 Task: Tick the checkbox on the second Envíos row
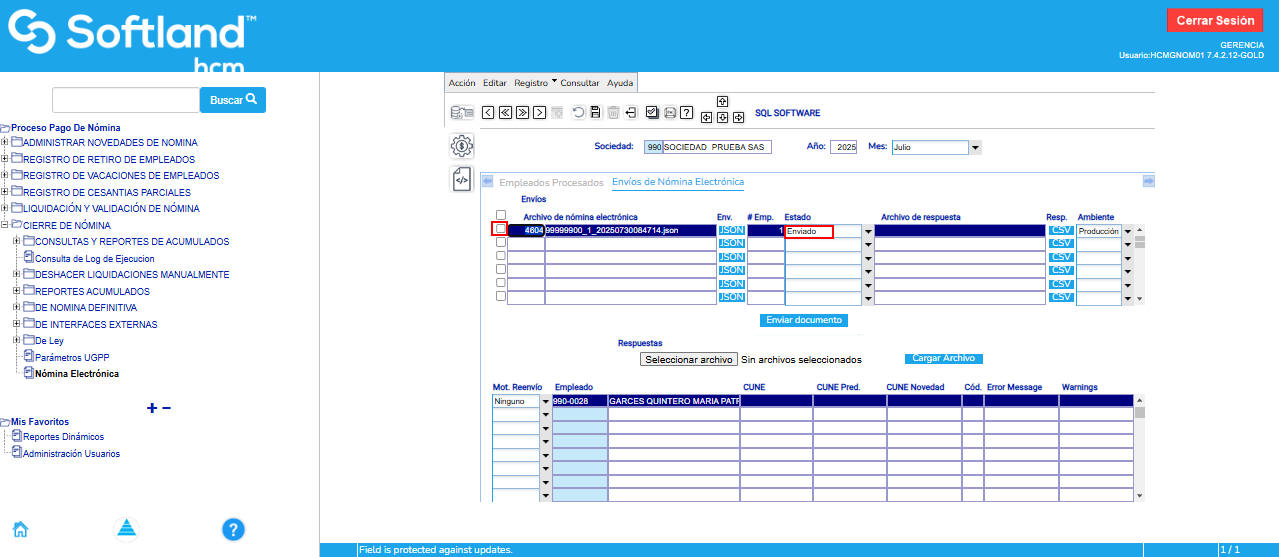[x=501, y=243]
